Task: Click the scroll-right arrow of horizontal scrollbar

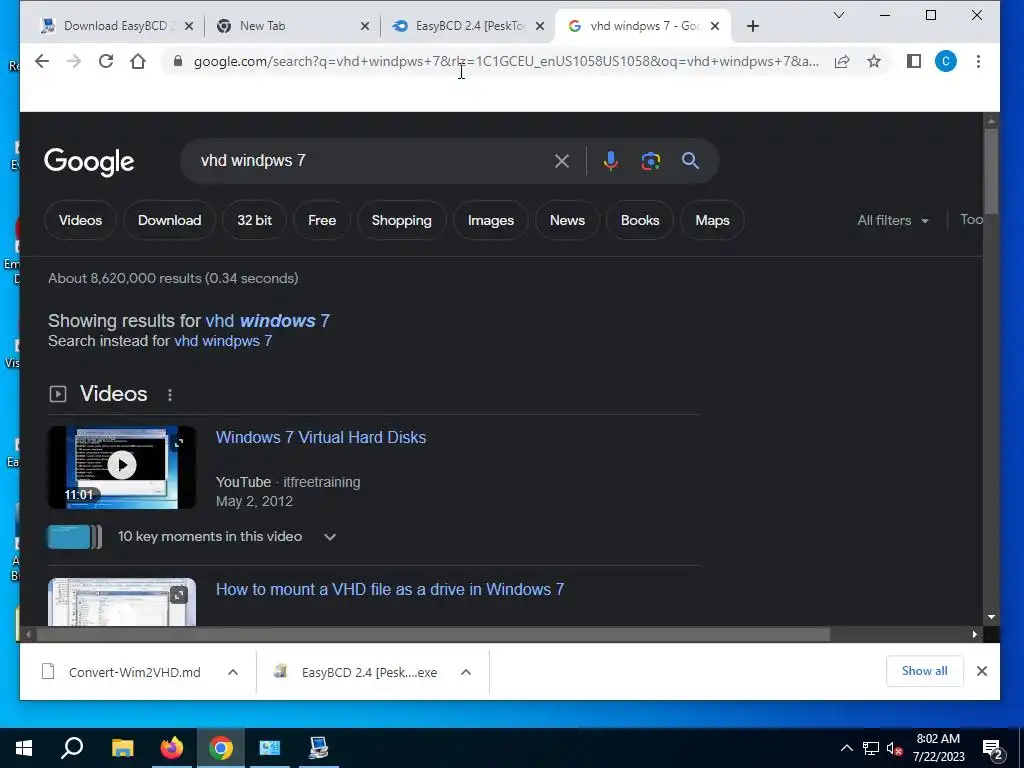Action: [x=975, y=634]
